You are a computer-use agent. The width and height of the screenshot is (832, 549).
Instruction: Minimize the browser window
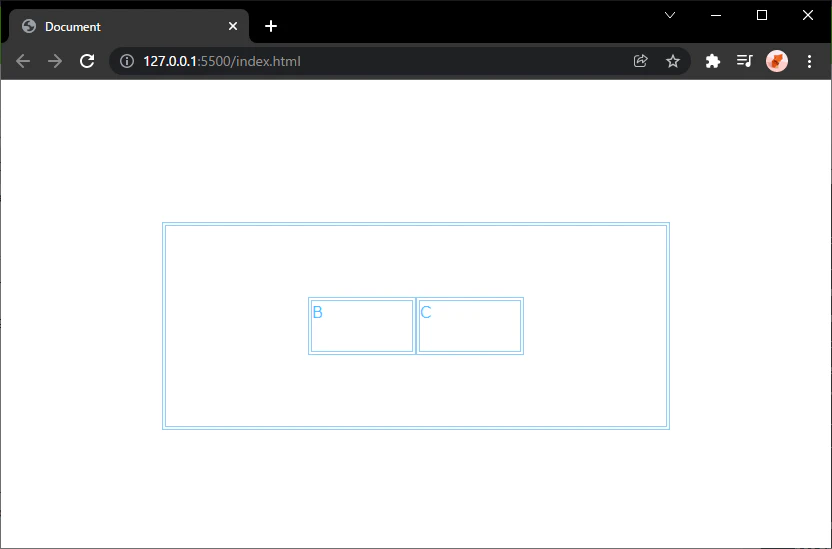(716, 15)
